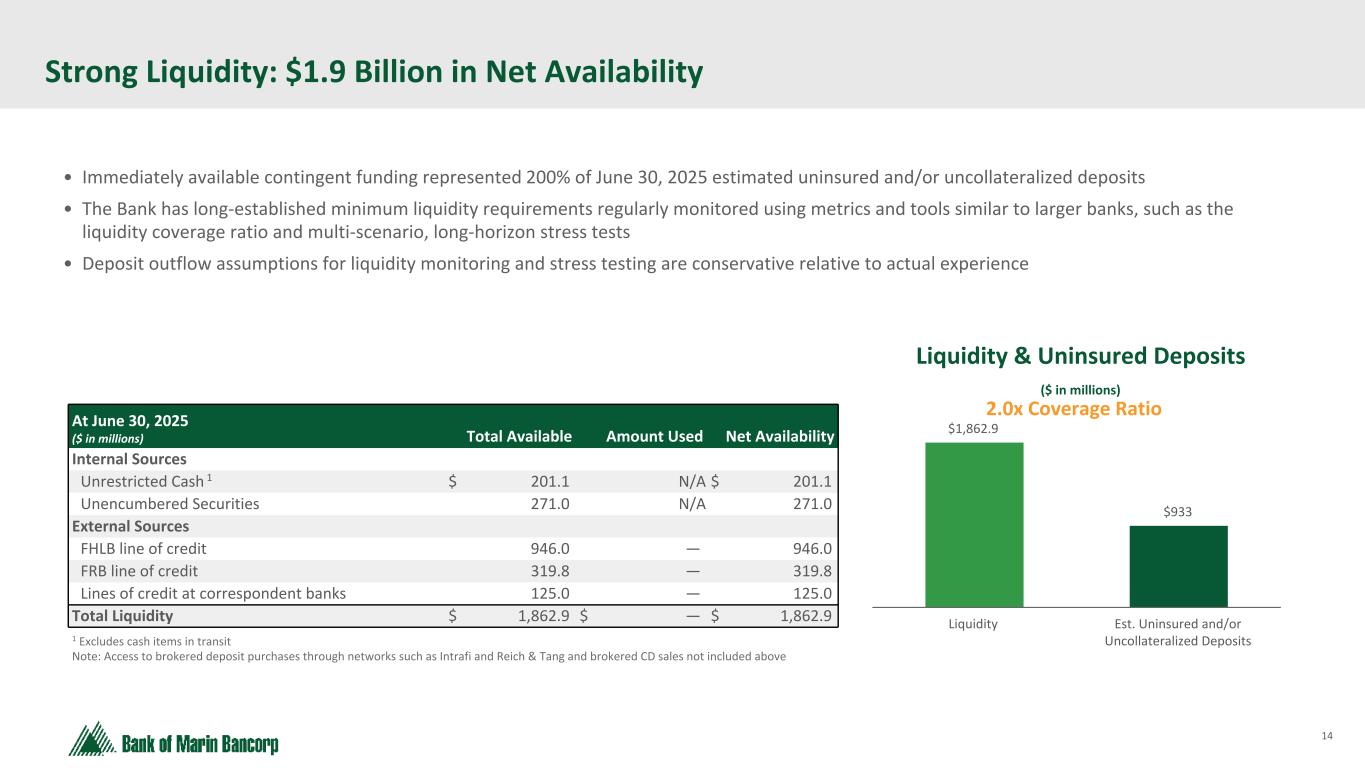
Task: Click the dark green Uninsured Deposits bar
Action: tap(1178, 566)
